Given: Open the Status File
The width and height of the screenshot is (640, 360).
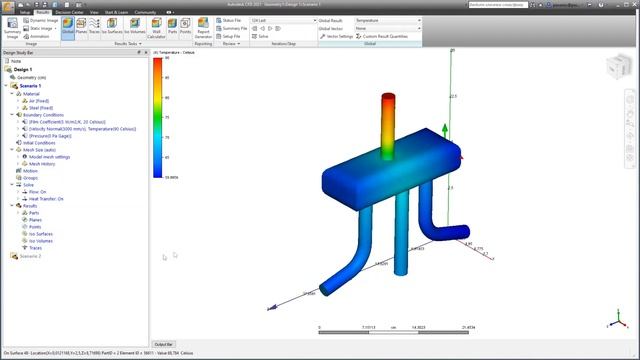Looking at the screenshot, I should pos(229,20).
